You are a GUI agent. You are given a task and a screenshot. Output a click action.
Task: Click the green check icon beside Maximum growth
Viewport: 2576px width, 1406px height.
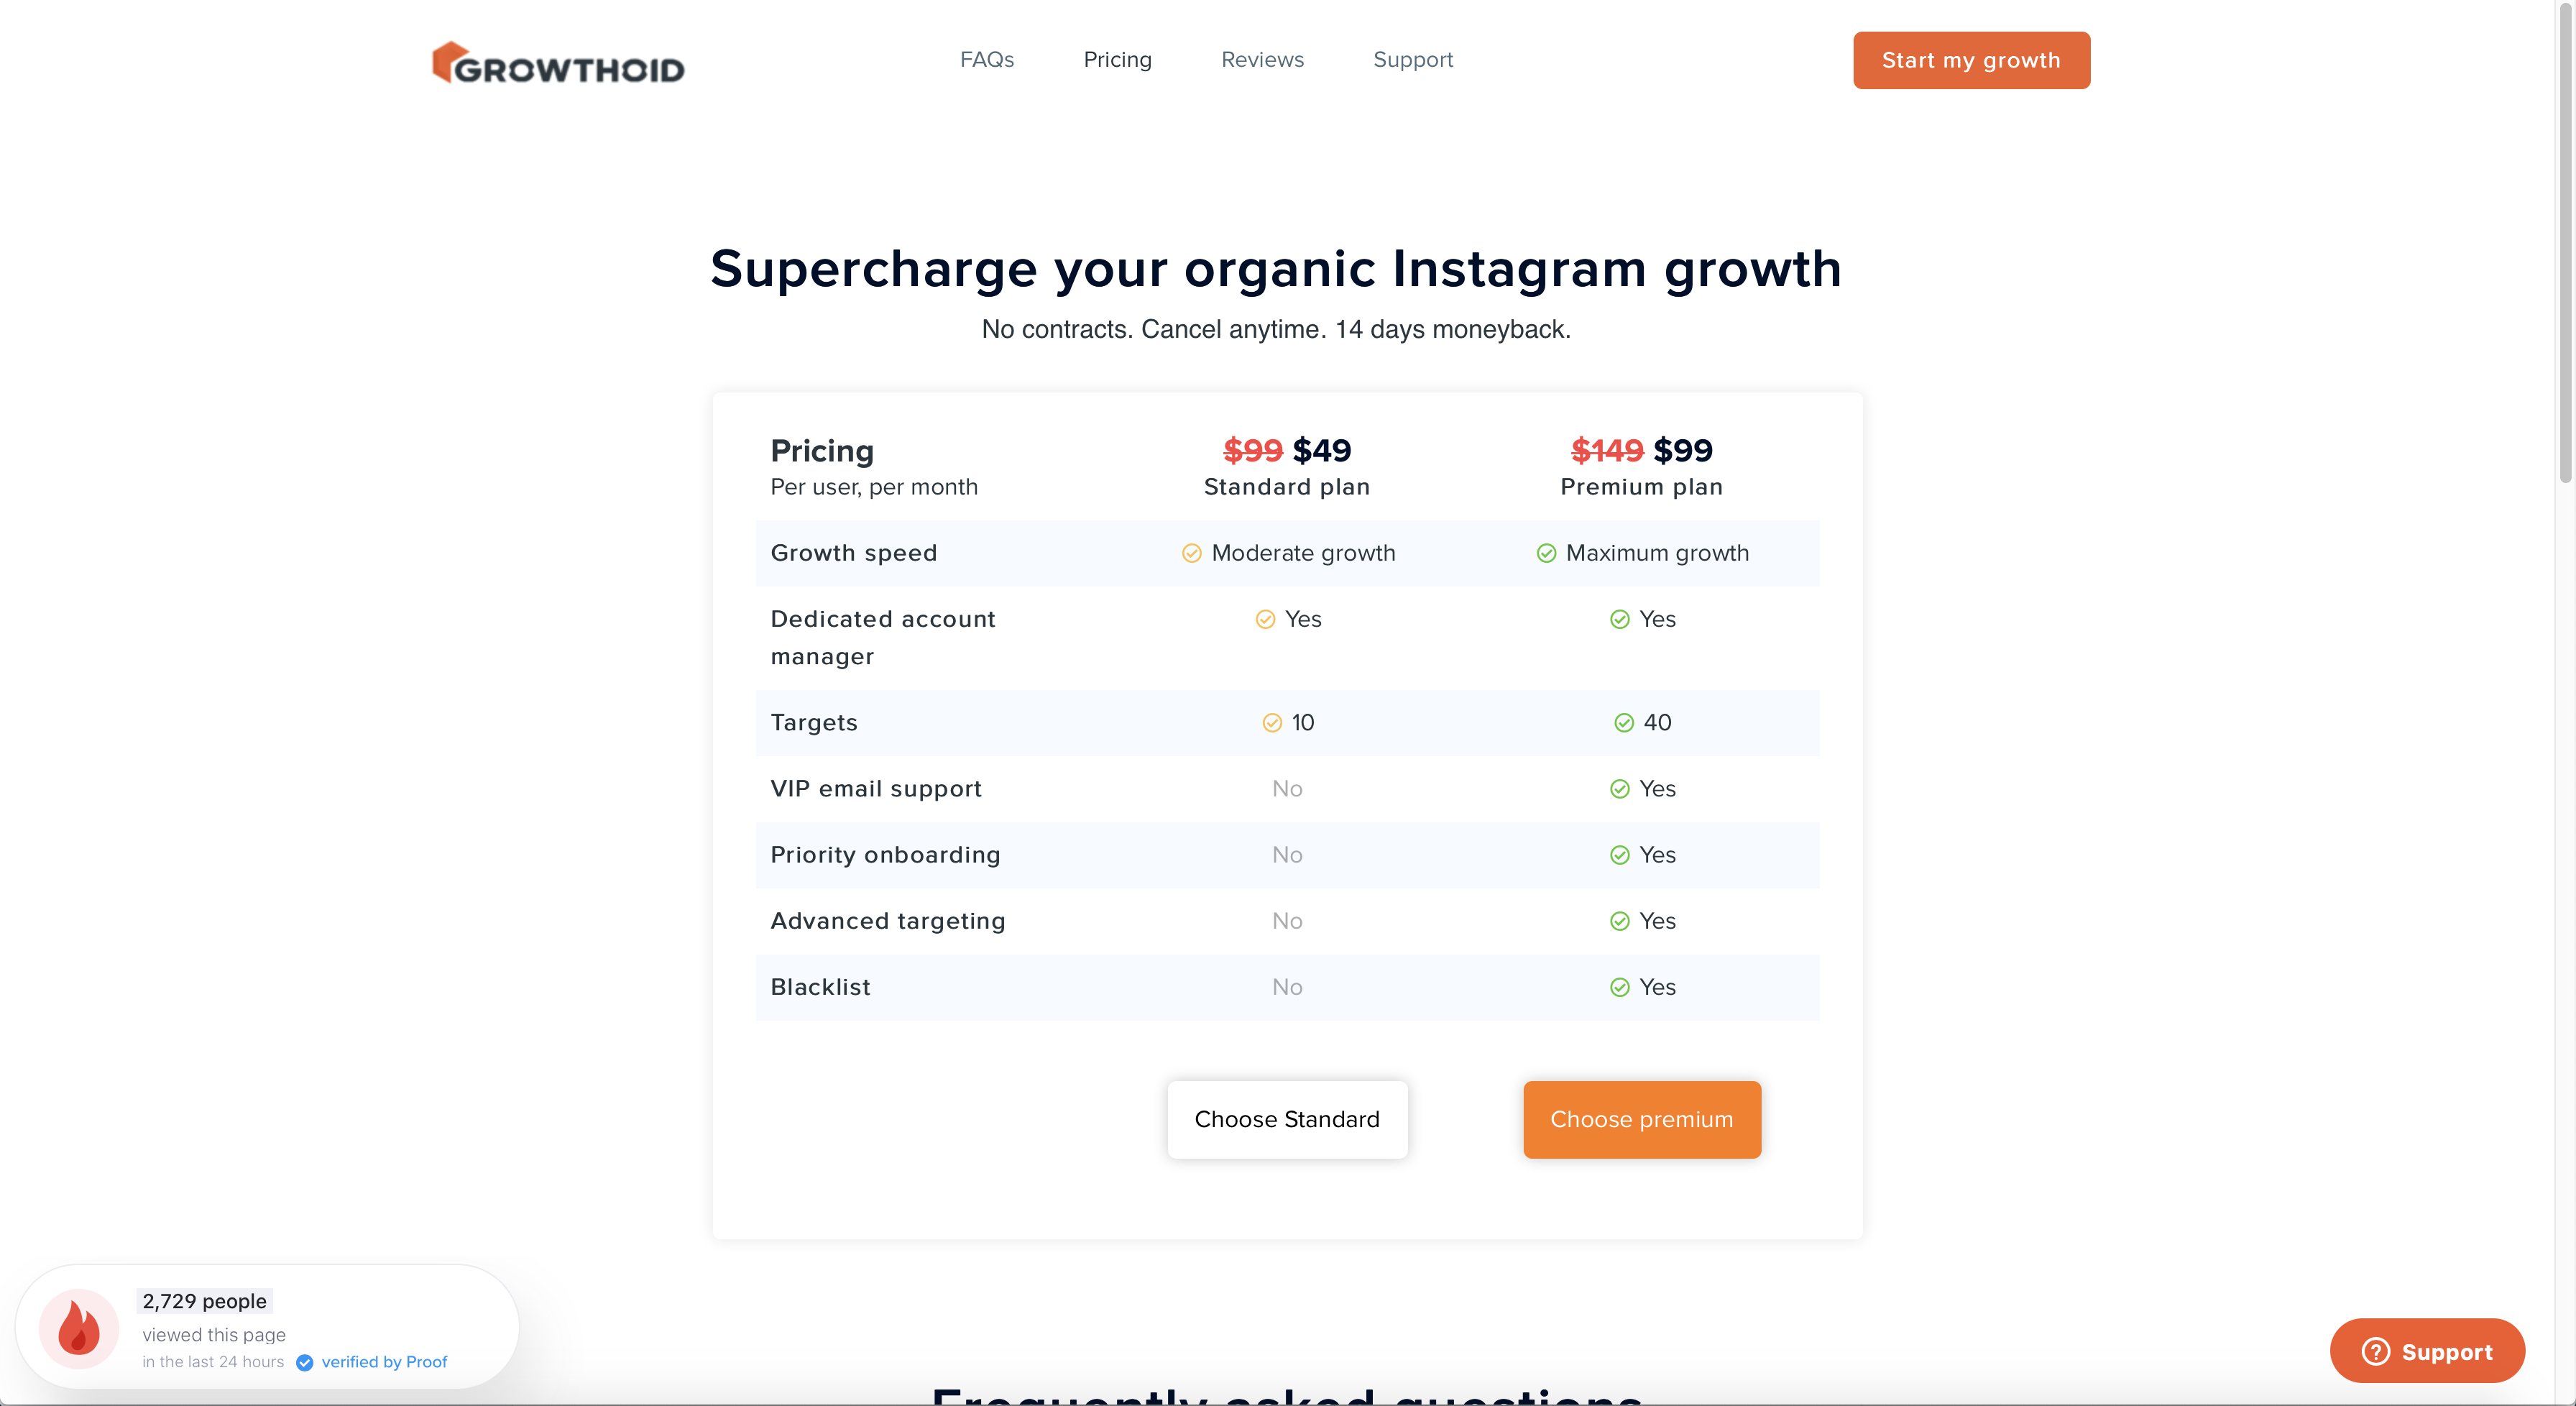pyautogui.click(x=1546, y=553)
